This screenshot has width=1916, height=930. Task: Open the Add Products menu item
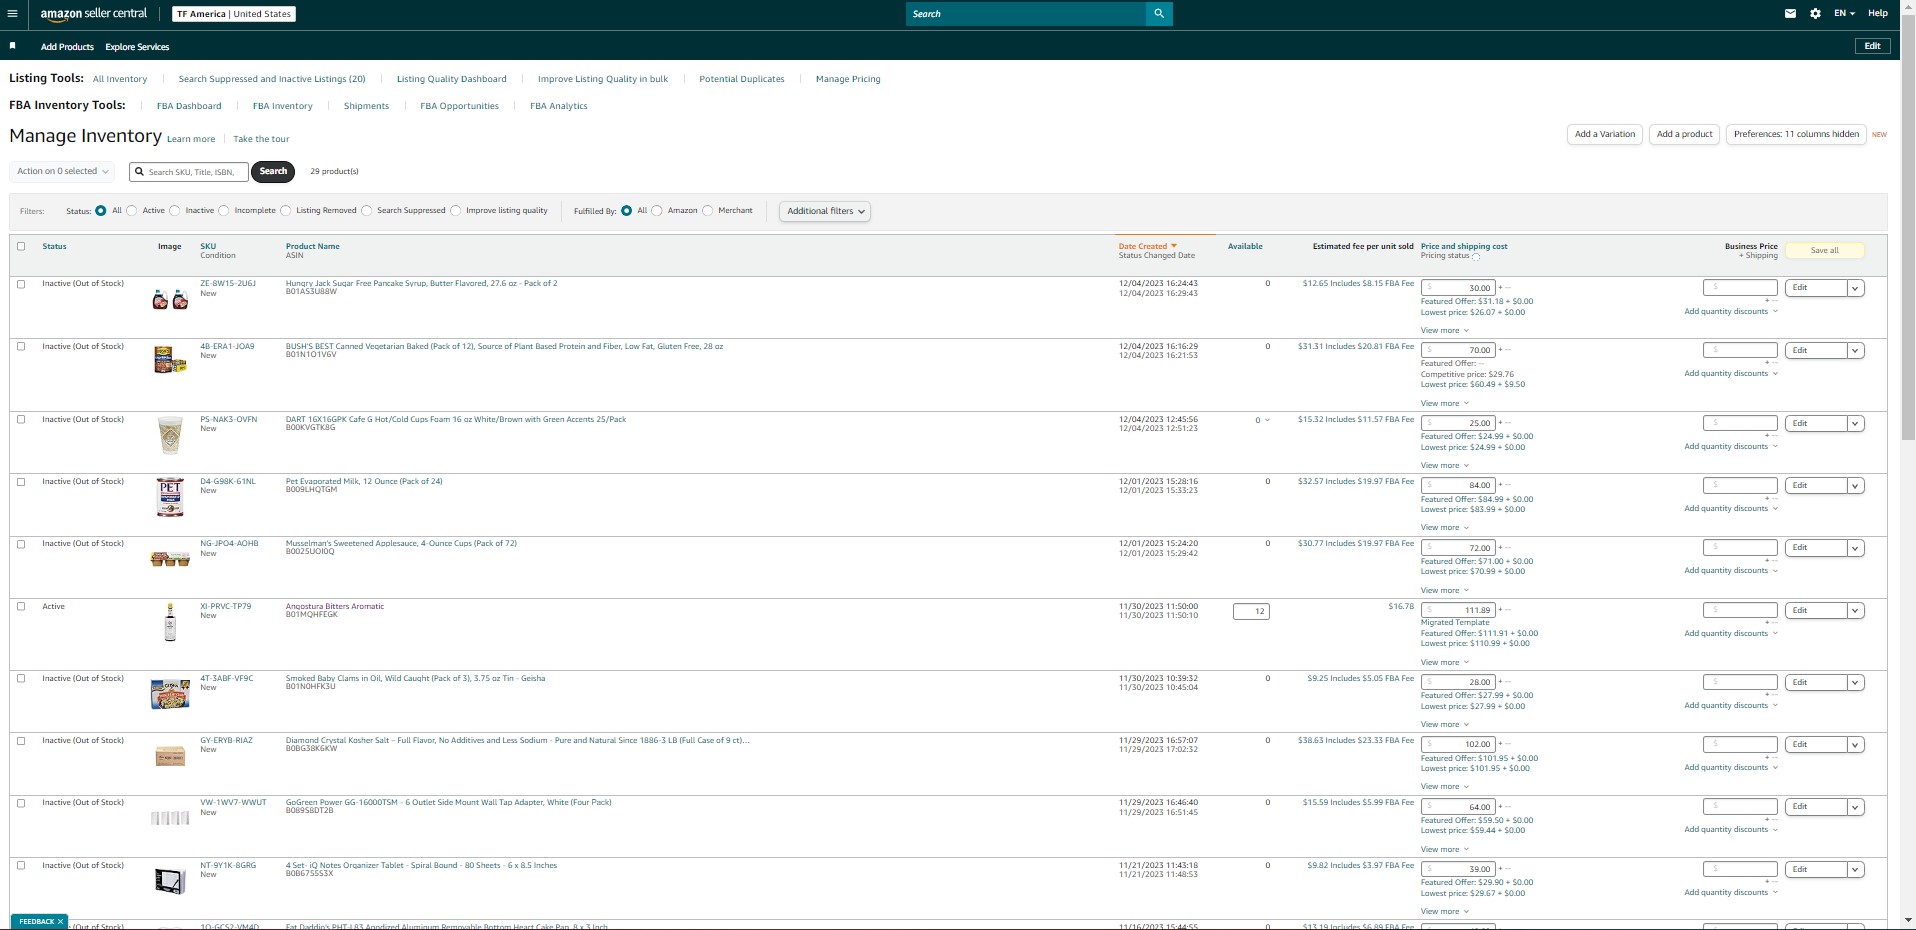(x=67, y=47)
